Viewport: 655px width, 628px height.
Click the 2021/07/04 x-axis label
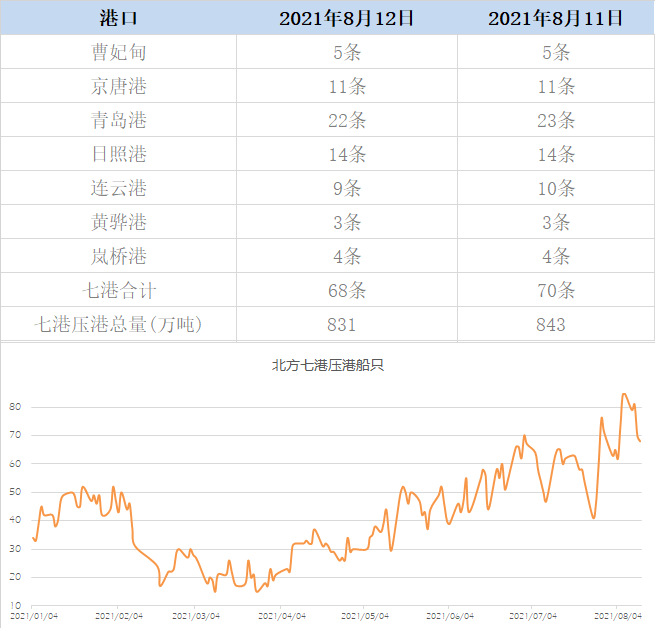[533, 616]
